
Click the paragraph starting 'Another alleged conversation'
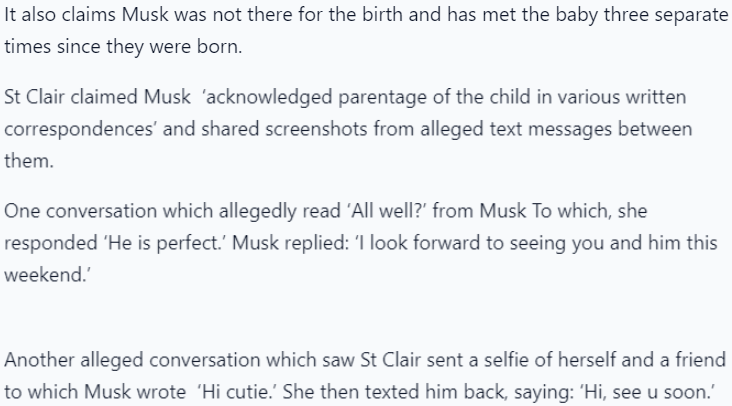coord(365,376)
